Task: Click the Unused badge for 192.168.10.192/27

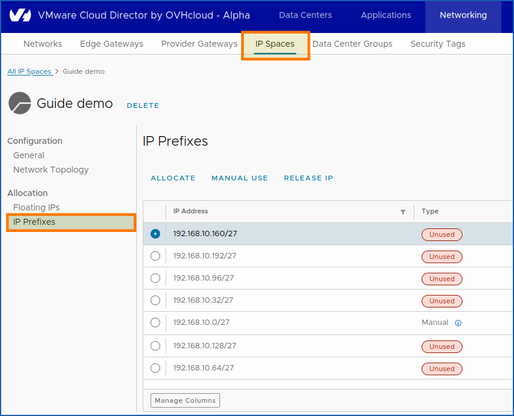Action: click(x=442, y=257)
